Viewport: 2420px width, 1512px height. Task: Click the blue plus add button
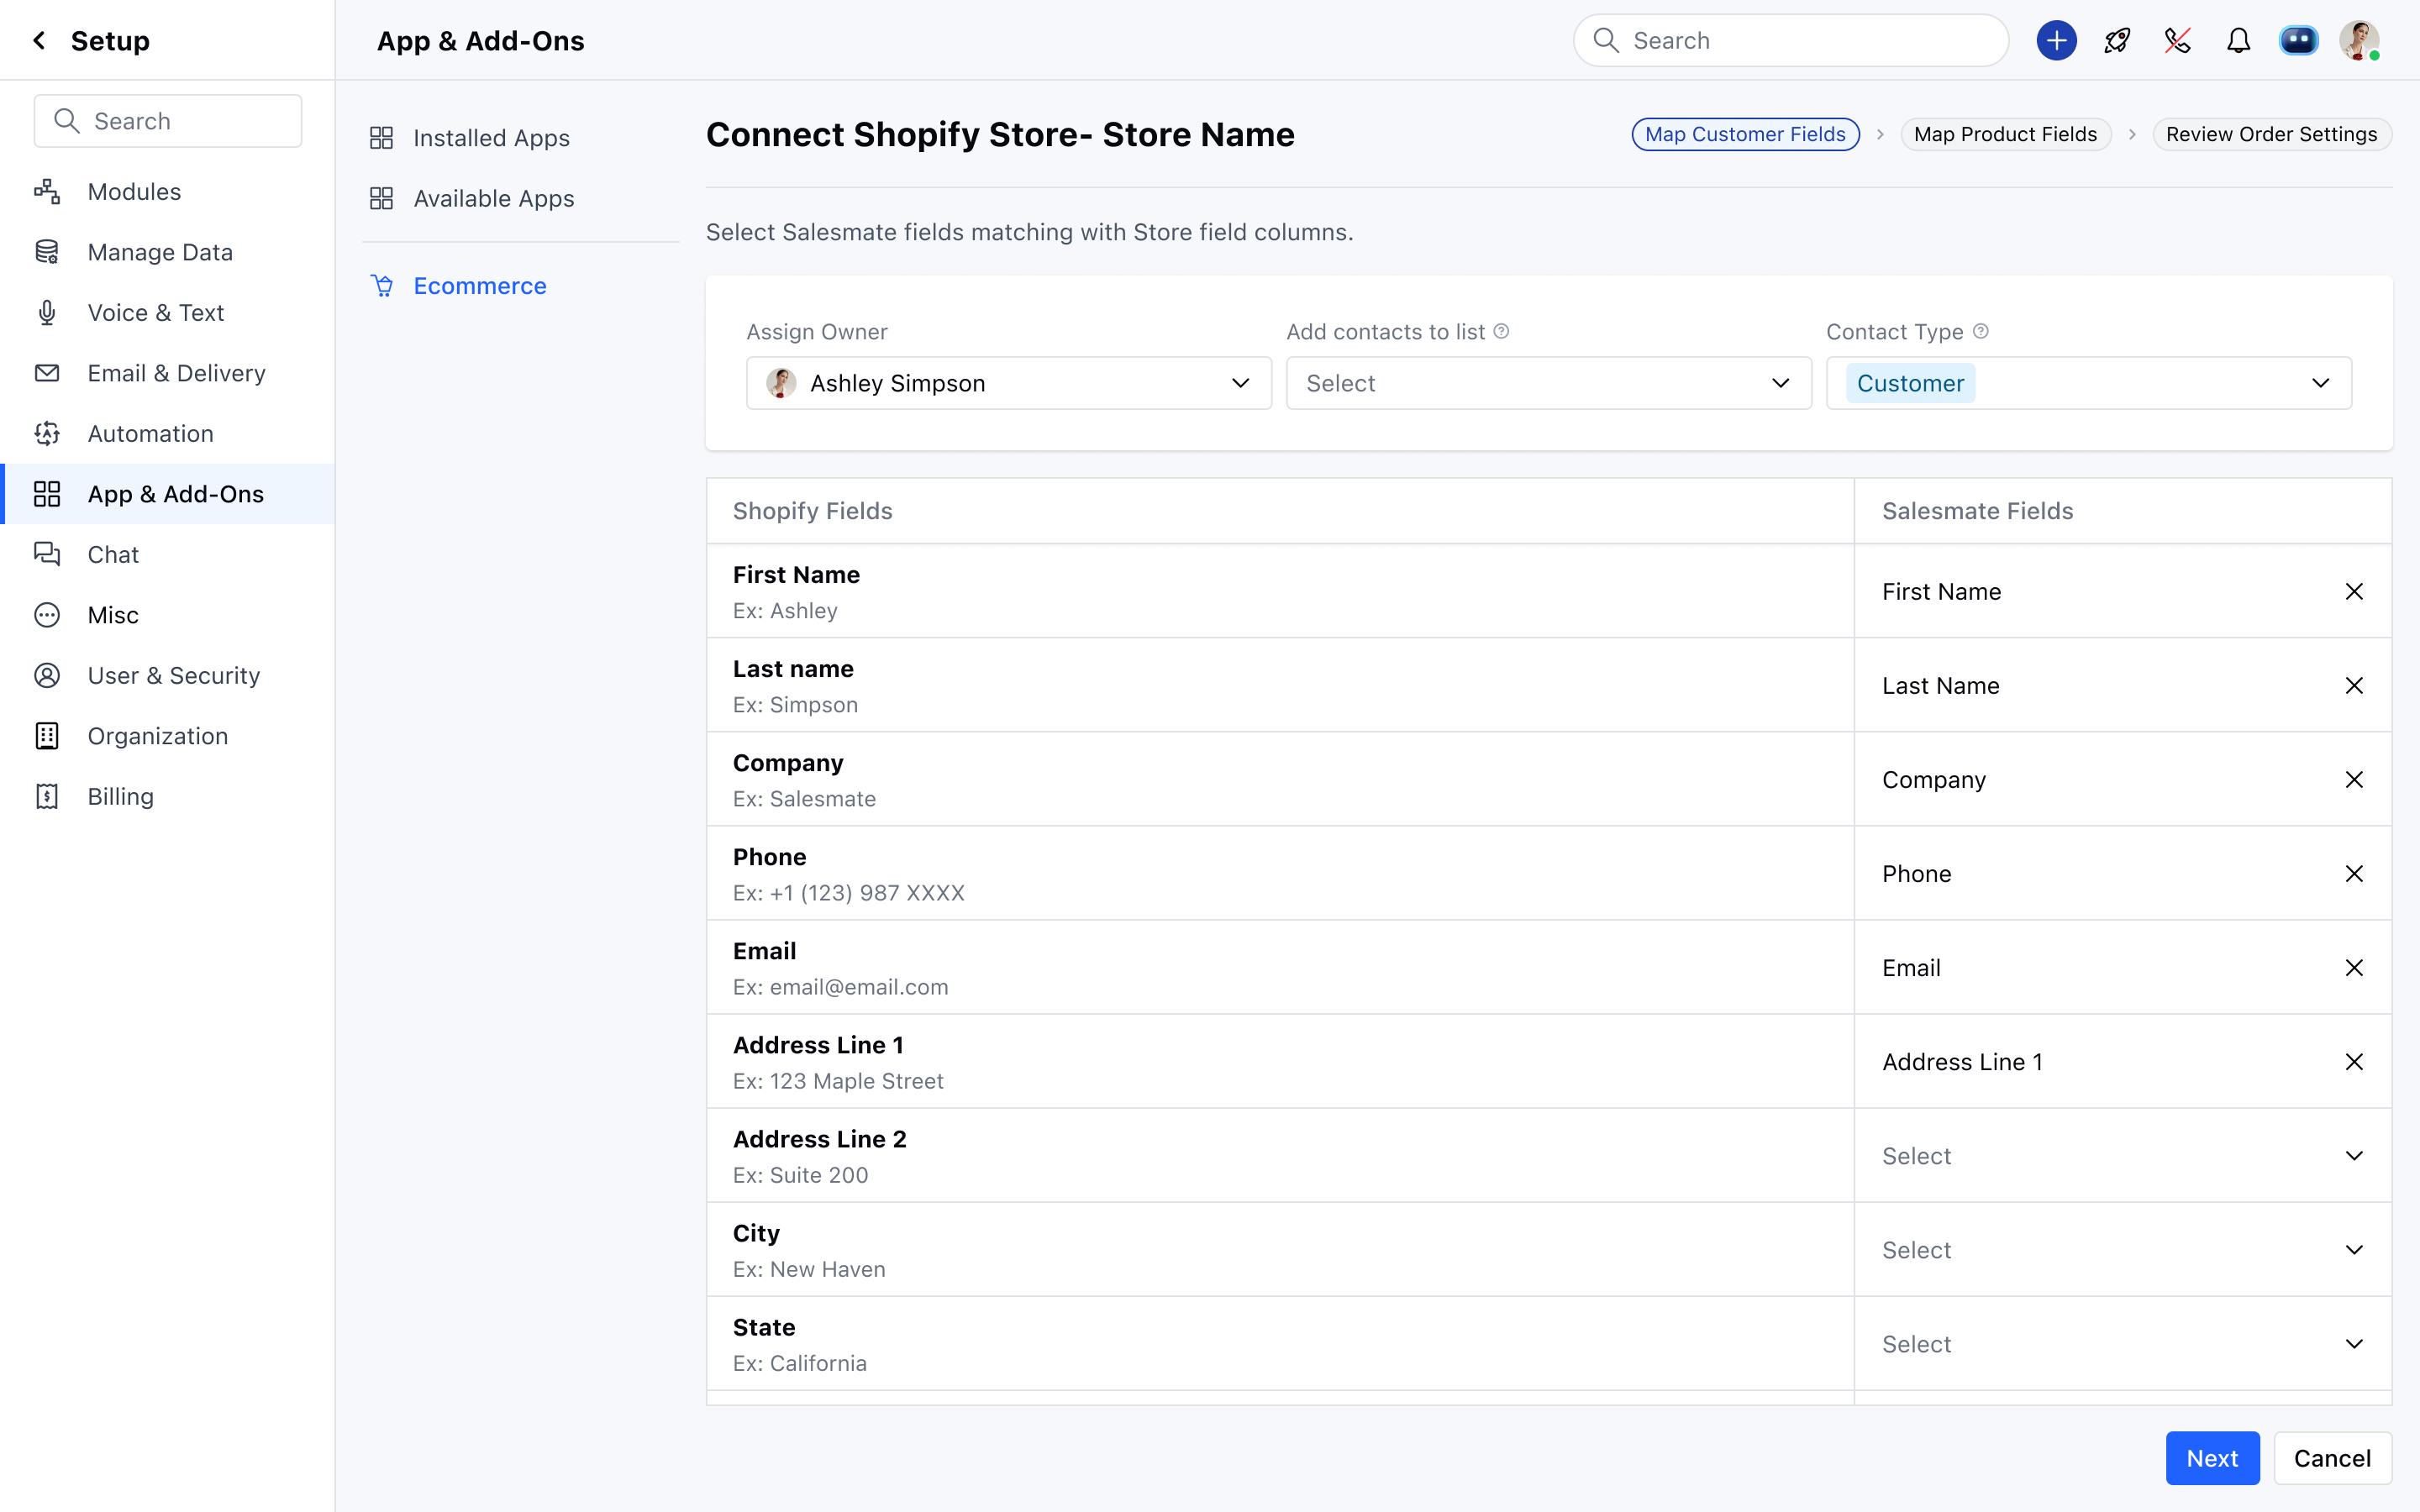pyautogui.click(x=2056, y=40)
